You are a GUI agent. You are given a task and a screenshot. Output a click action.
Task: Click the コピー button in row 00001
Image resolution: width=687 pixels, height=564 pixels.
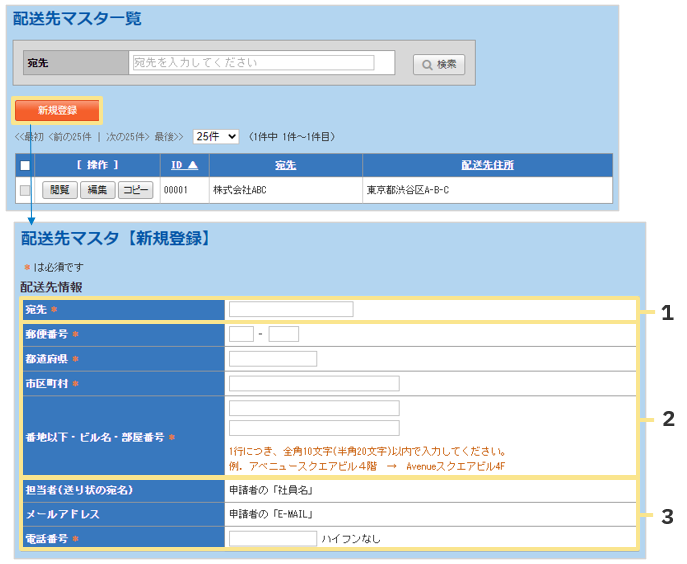point(136,190)
